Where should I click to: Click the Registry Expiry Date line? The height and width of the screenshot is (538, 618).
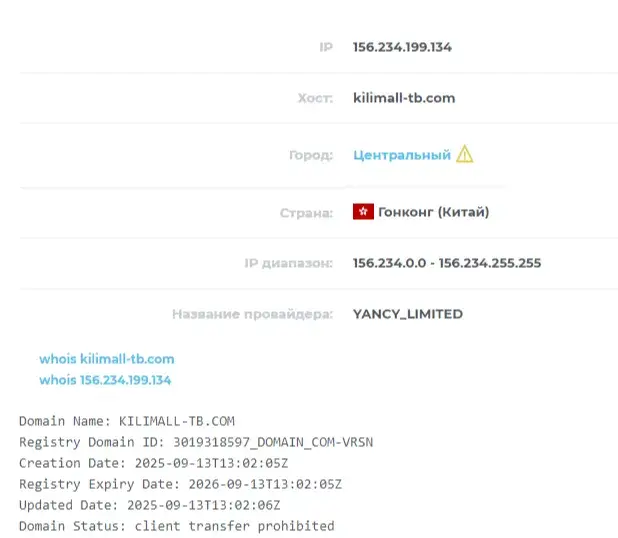tap(181, 484)
